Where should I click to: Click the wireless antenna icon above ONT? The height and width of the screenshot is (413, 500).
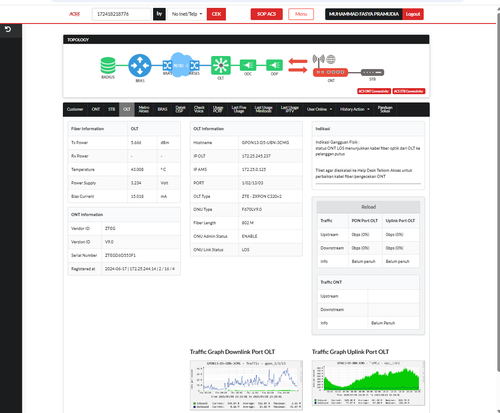point(318,60)
